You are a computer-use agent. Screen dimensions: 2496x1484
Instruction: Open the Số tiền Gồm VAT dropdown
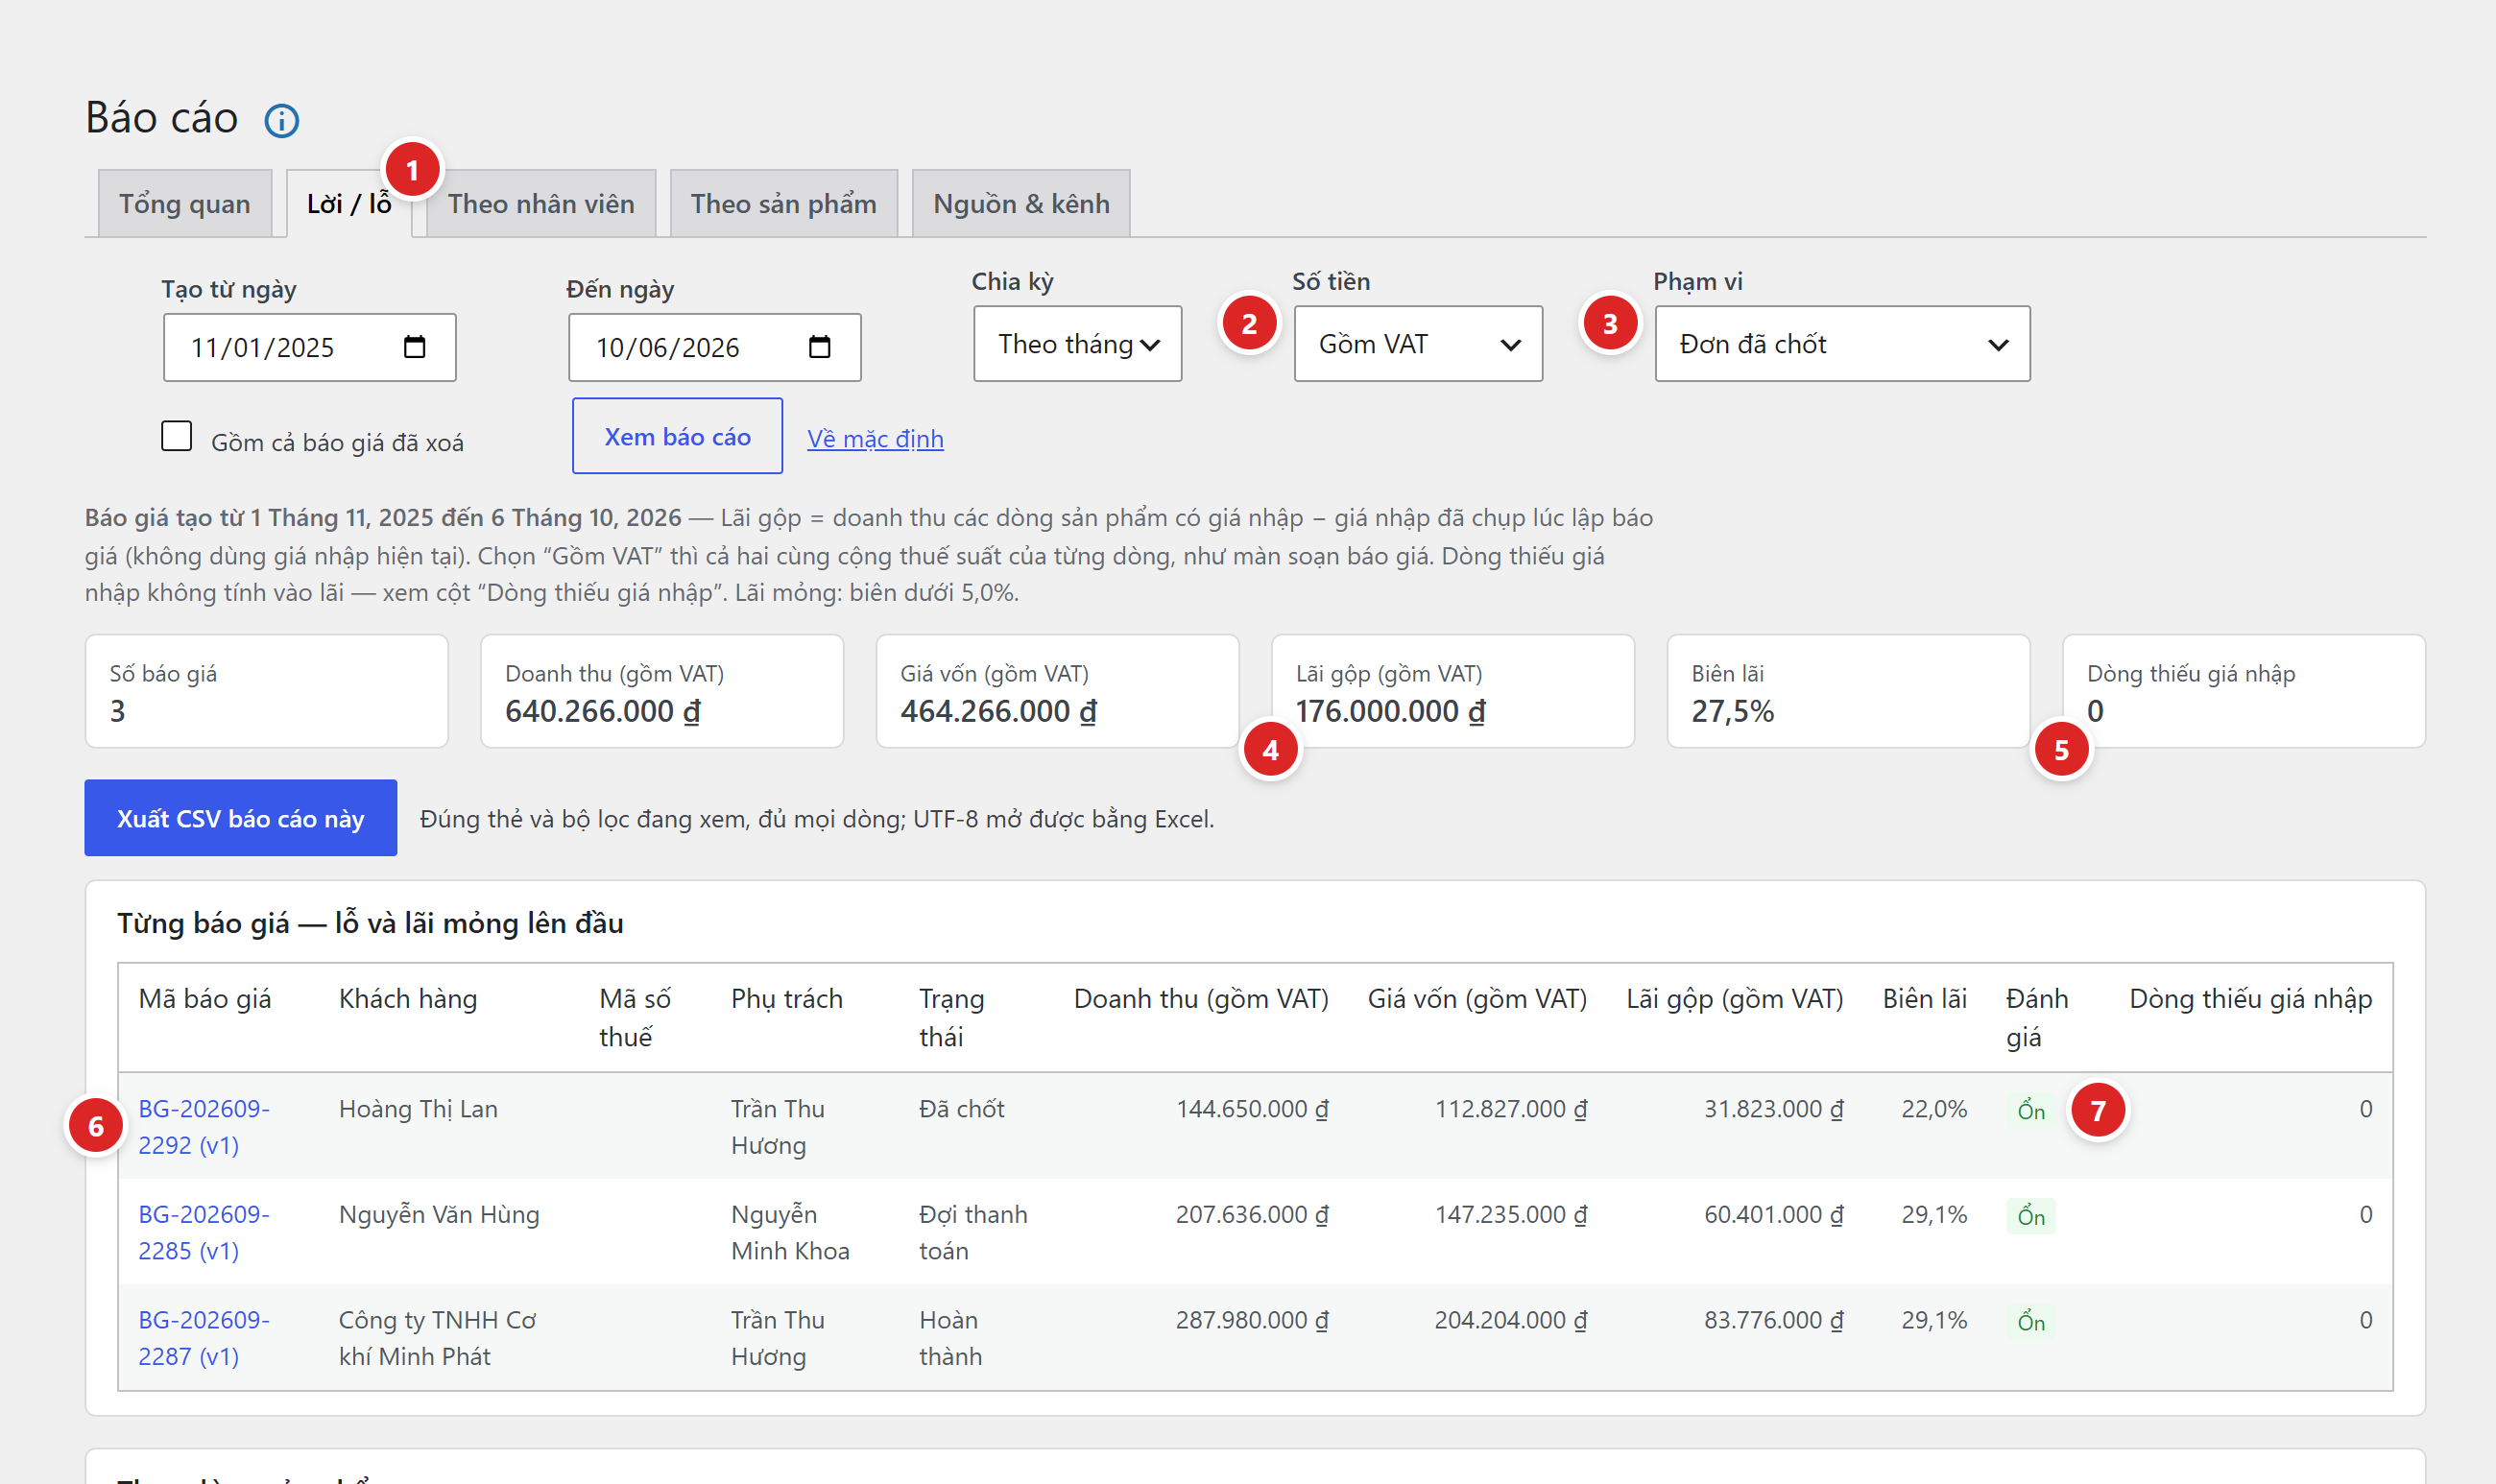(x=1418, y=344)
